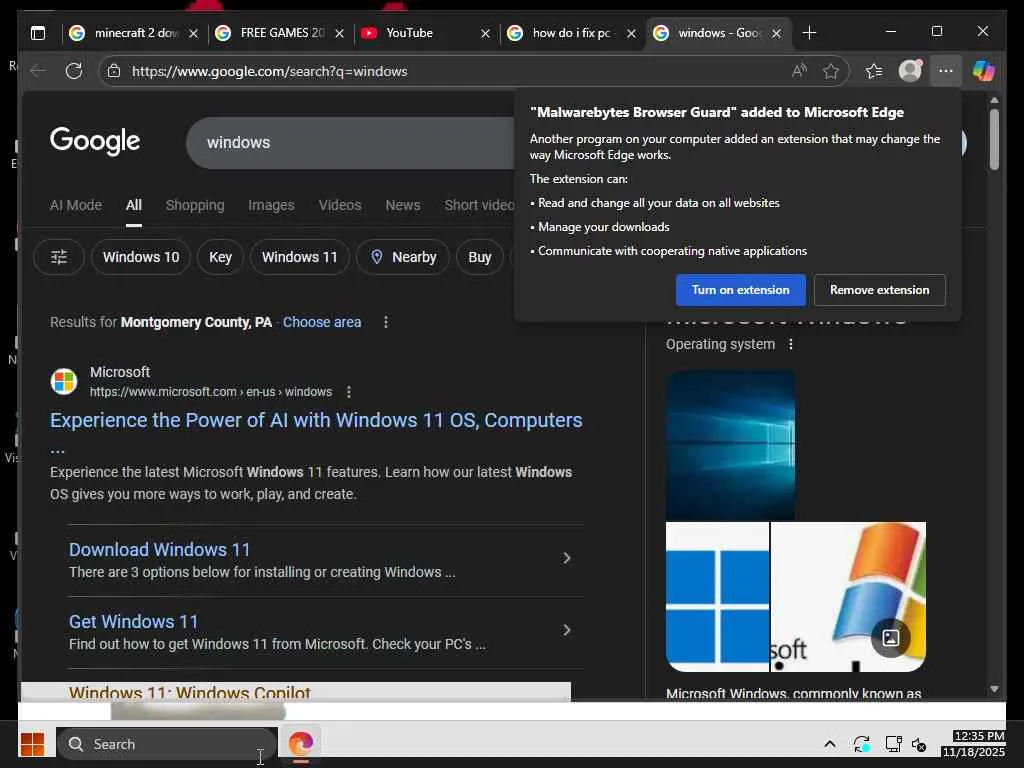
Task: Close the how do i fix pc tab
Action: pyautogui.click(x=631, y=33)
